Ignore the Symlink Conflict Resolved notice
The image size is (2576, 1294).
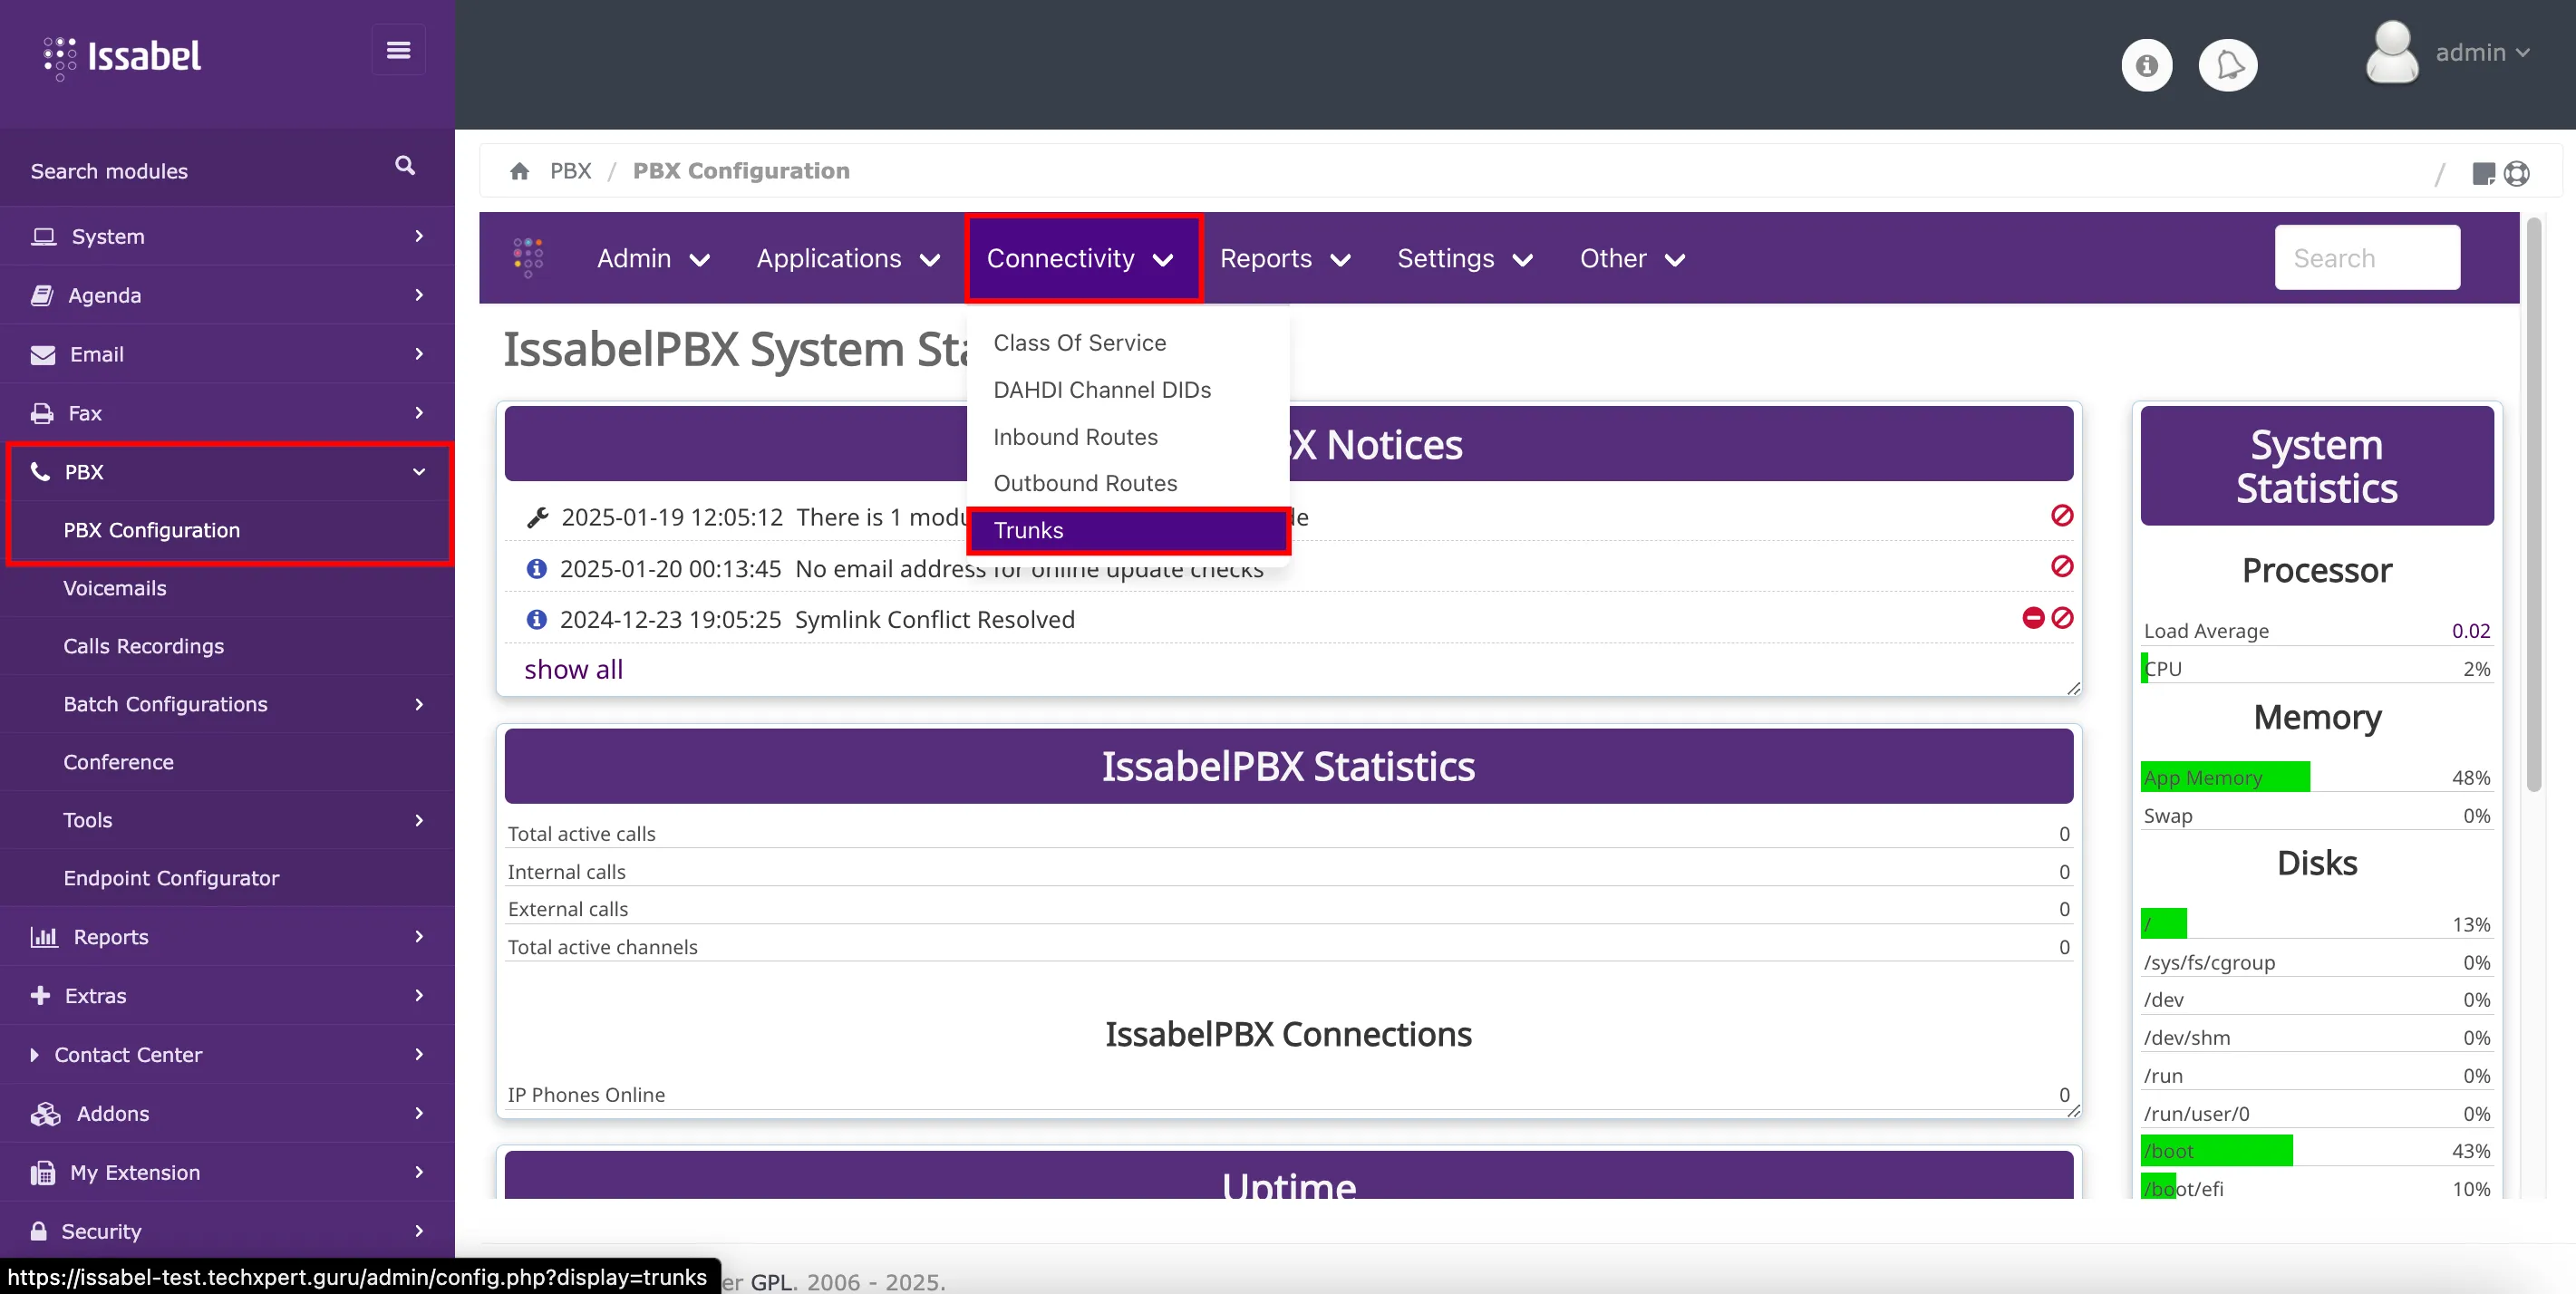(2062, 618)
